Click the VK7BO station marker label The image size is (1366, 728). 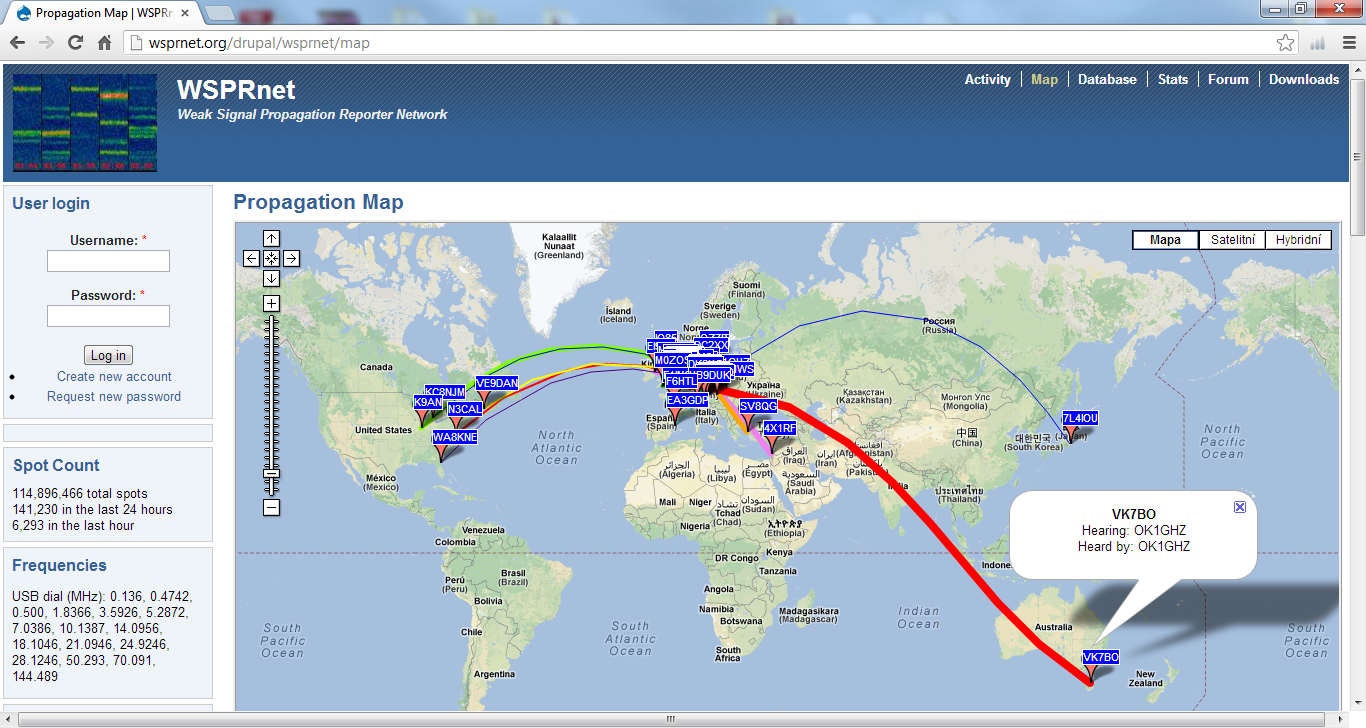[1100, 657]
